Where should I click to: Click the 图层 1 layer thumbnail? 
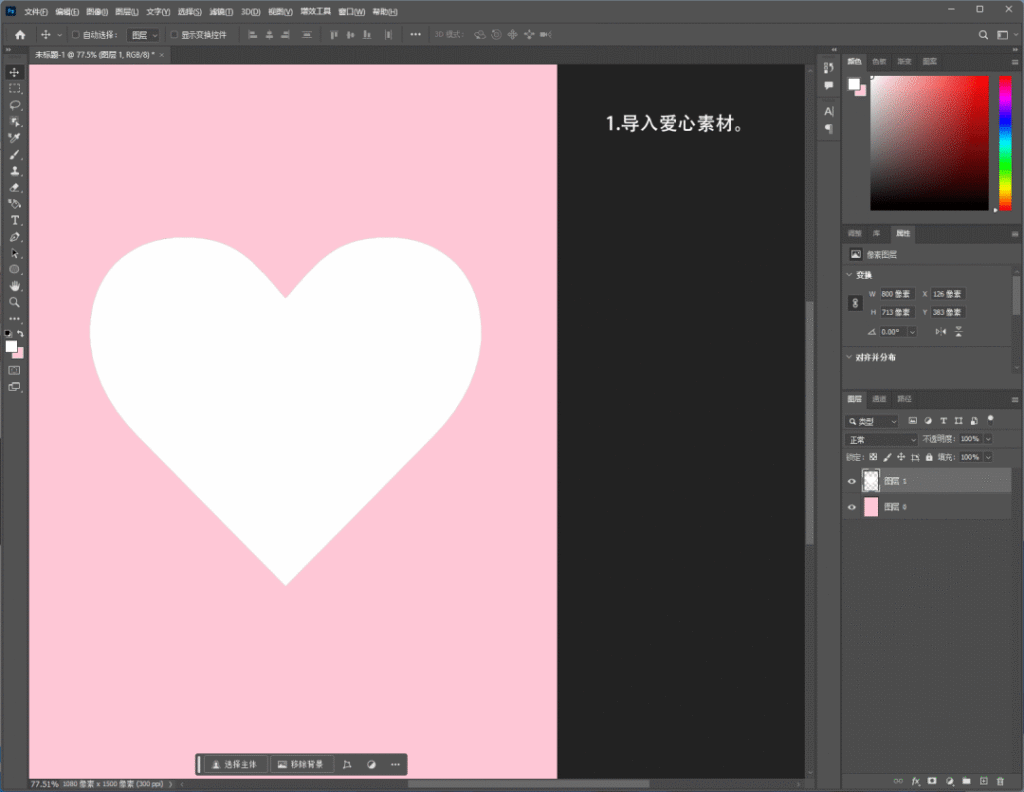(871, 481)
